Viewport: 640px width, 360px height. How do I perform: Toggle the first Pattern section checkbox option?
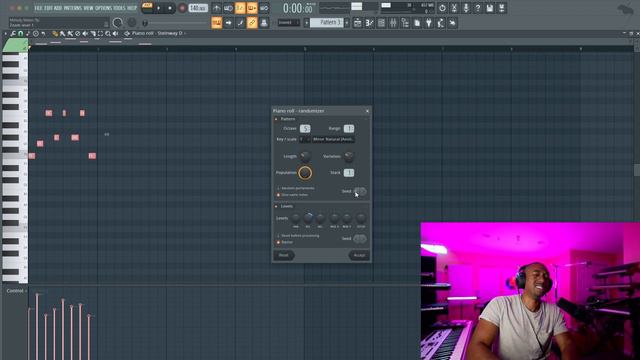tap(278, 188)
